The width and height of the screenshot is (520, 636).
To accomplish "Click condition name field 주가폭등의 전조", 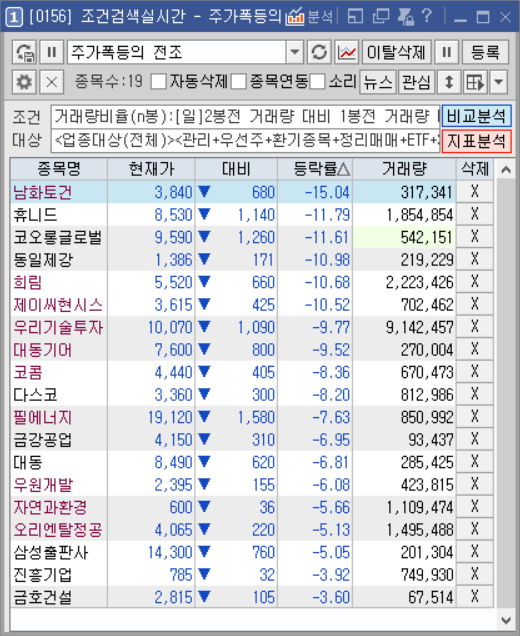I will click(x=177, y=52).
